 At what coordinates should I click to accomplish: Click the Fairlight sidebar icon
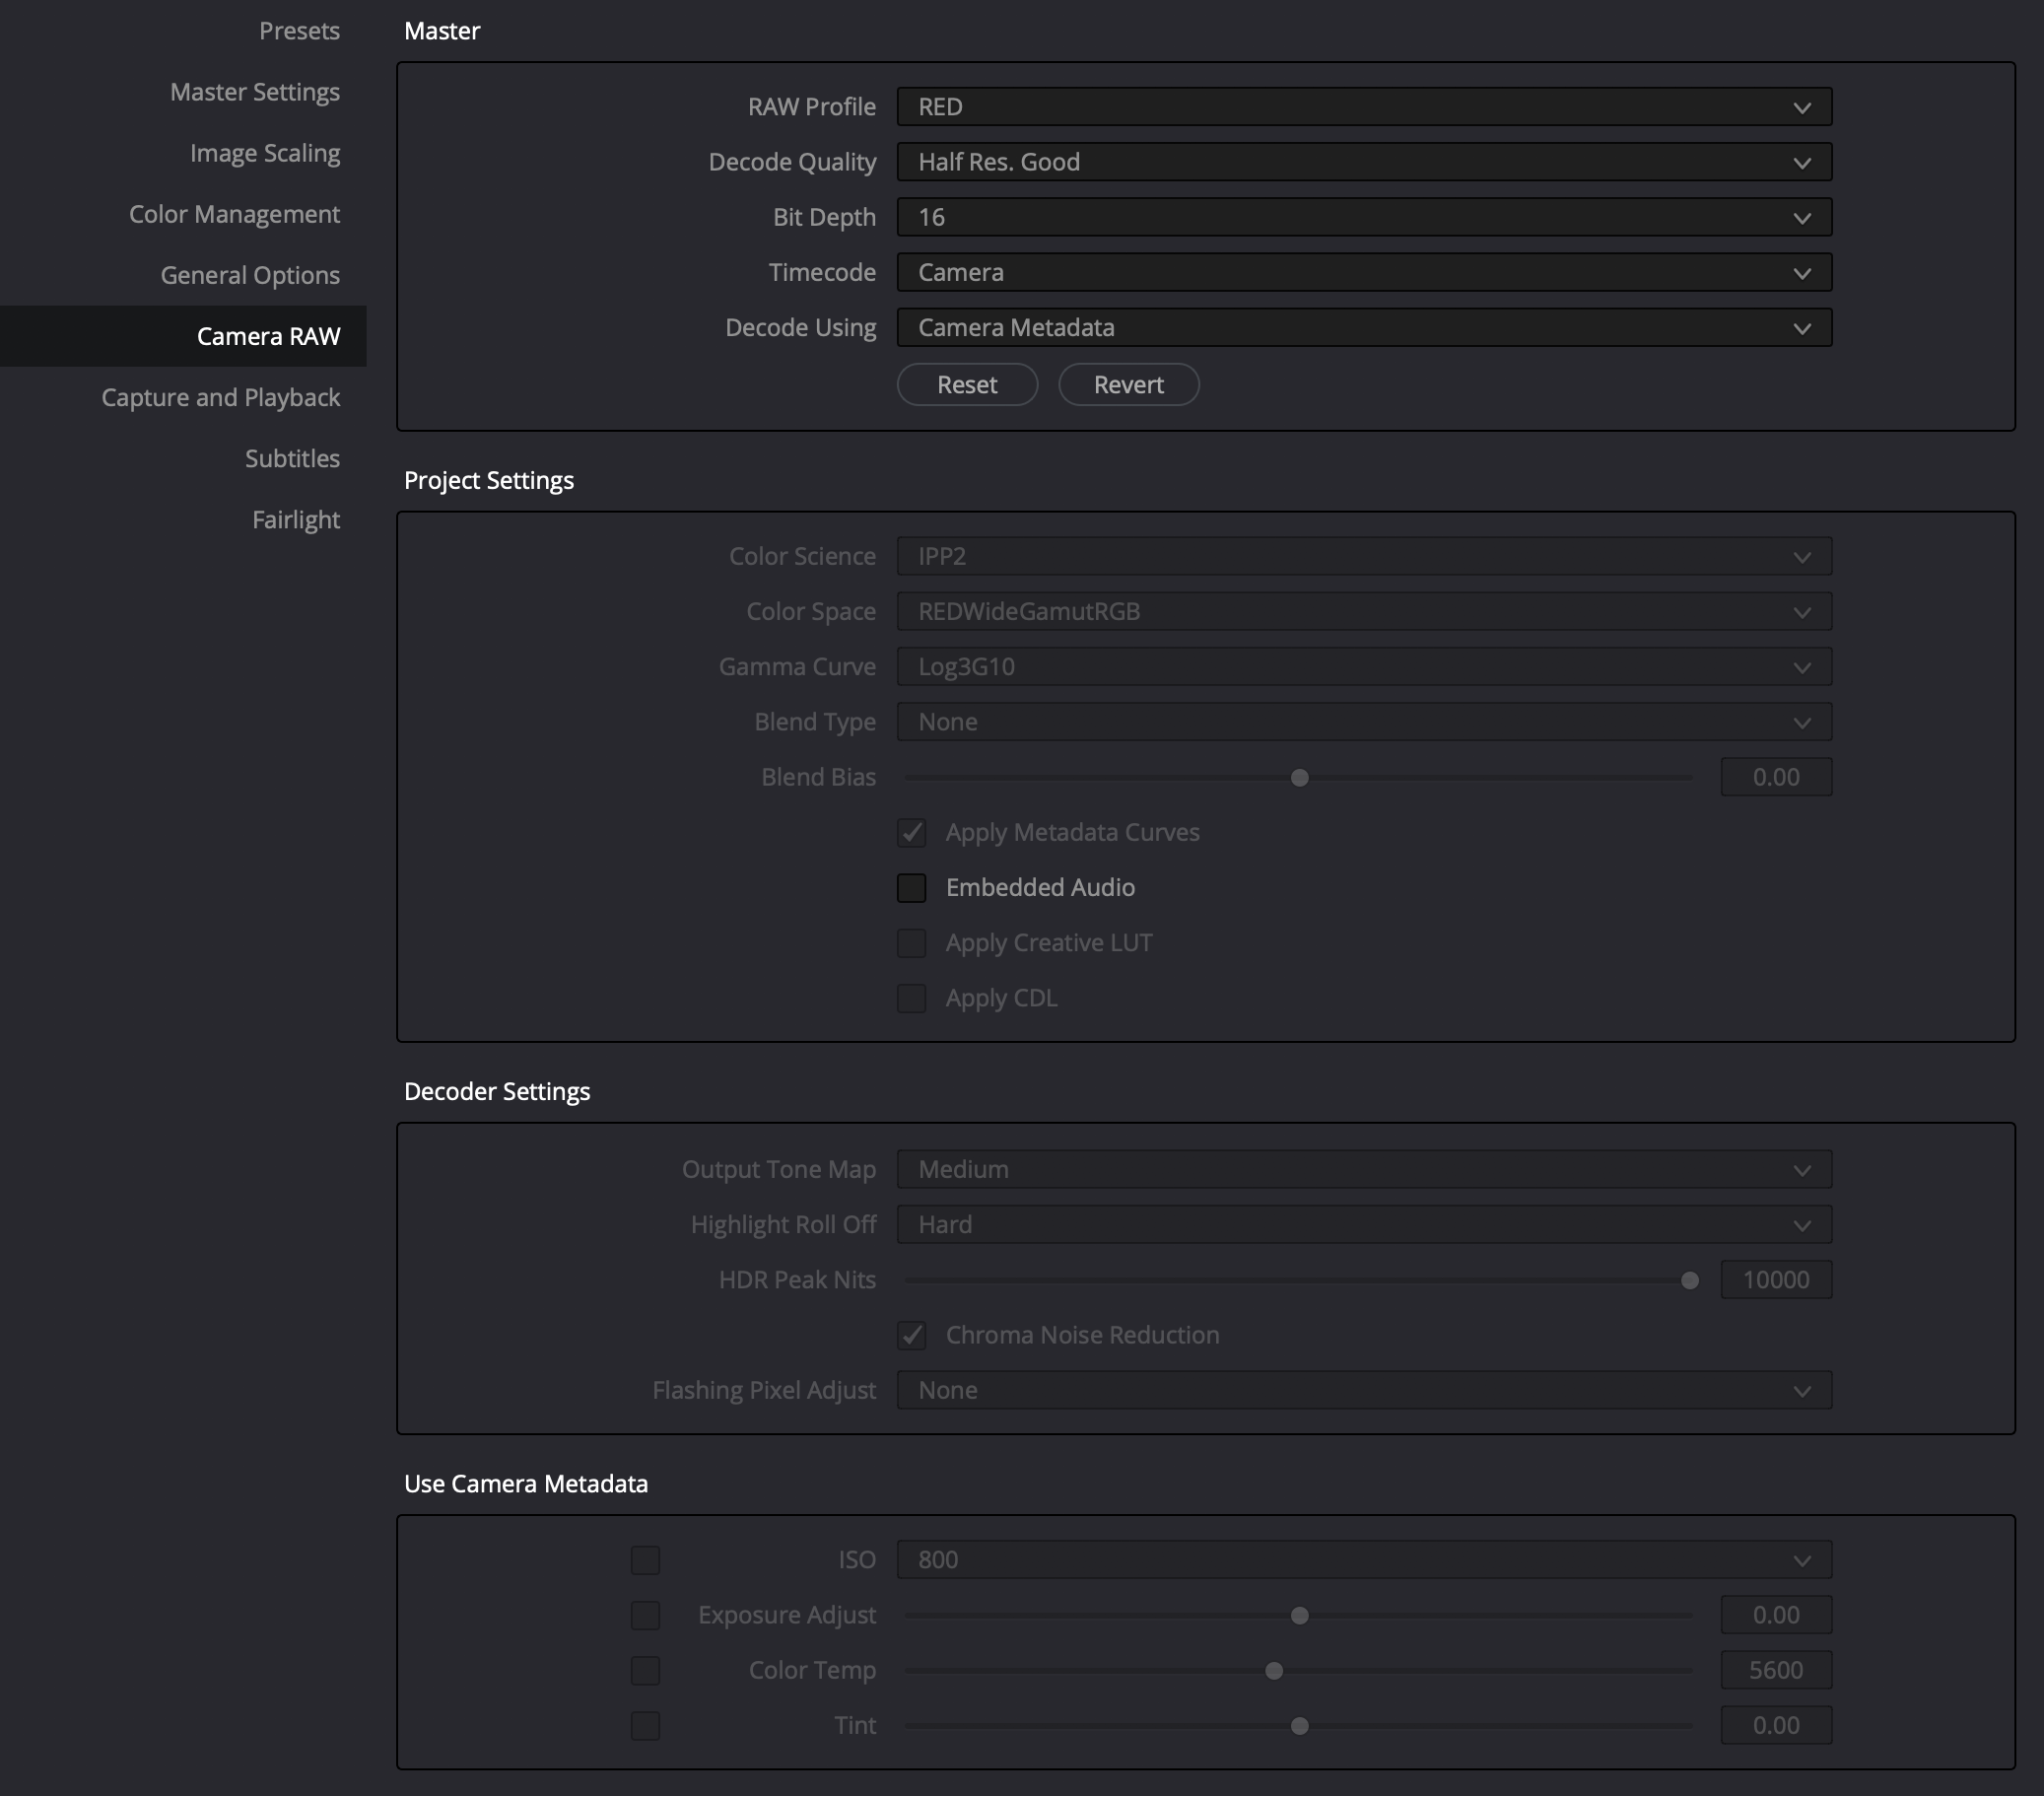point(296,518)
